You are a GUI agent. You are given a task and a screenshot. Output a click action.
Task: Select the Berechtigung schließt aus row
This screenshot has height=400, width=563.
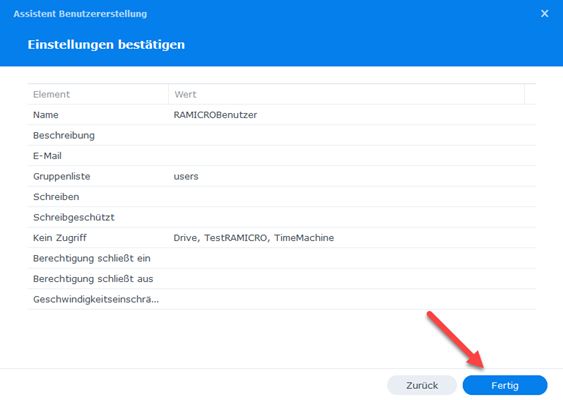[282, 279]
